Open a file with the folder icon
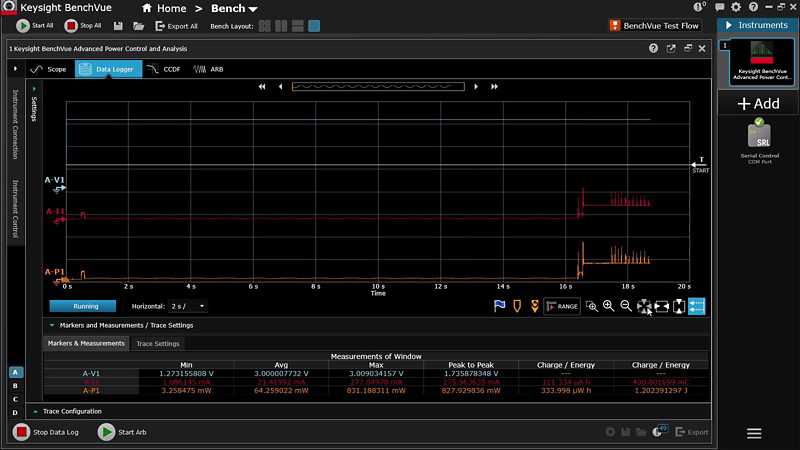The width and height of the screenshot is (800, 450). coord(138,26)
